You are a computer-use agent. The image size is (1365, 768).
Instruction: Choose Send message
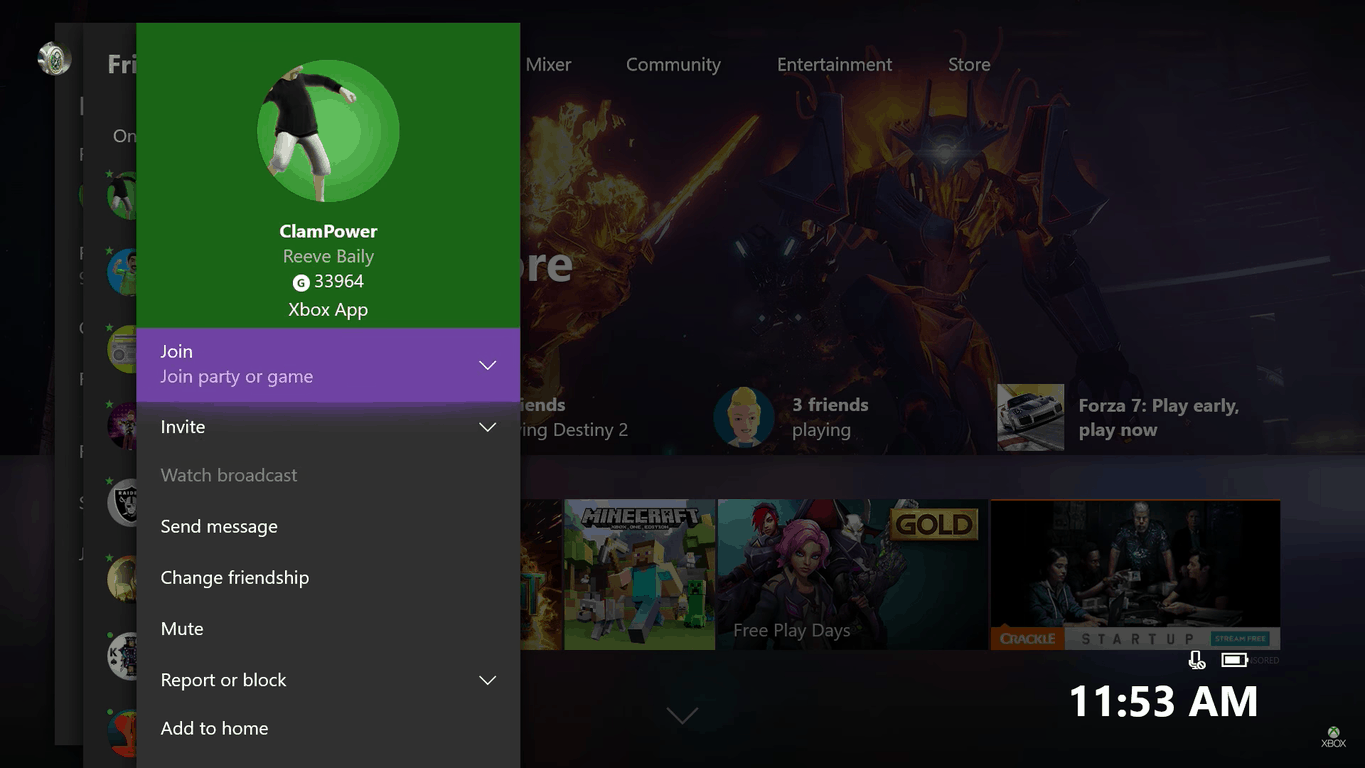tap(328, 527)
